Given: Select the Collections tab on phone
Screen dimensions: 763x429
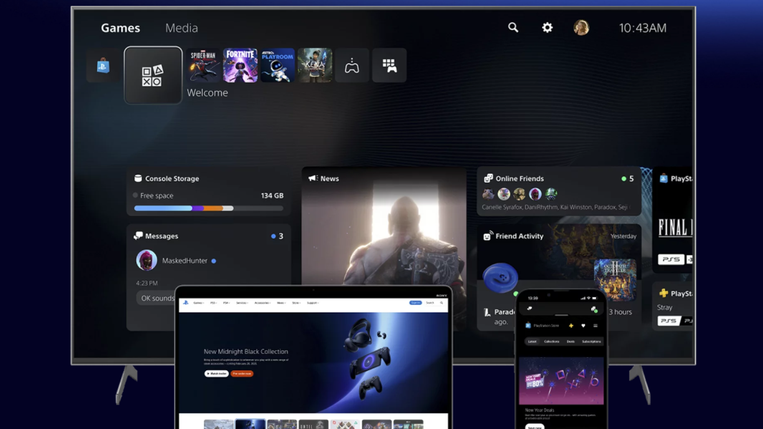Looking at the screenshot, I should (551, 341).
